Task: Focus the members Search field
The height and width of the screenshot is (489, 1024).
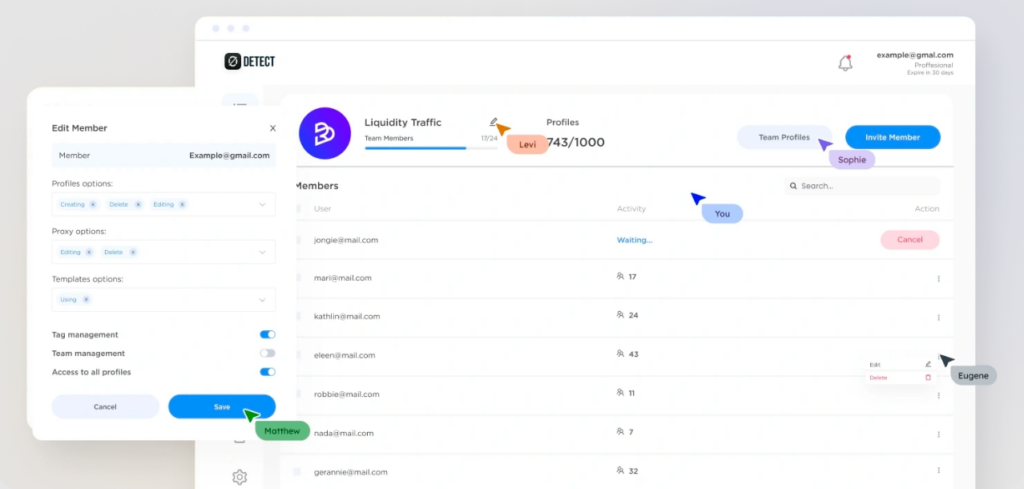Action: tap(862, 186)
